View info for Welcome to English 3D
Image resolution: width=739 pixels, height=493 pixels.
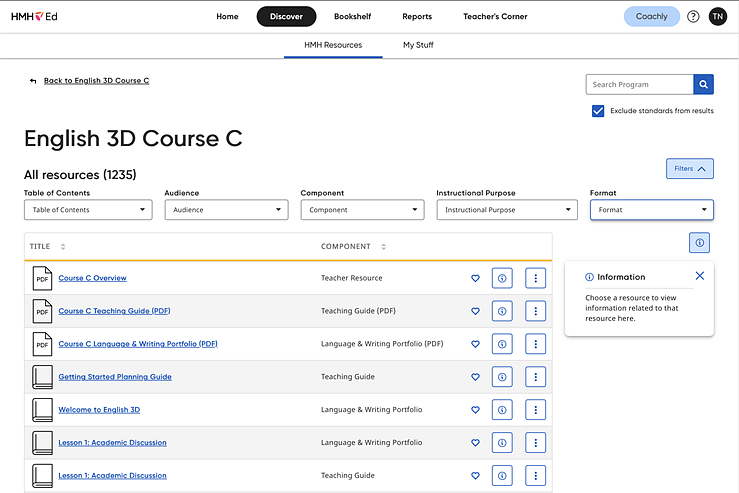click(x=502, y=410)
